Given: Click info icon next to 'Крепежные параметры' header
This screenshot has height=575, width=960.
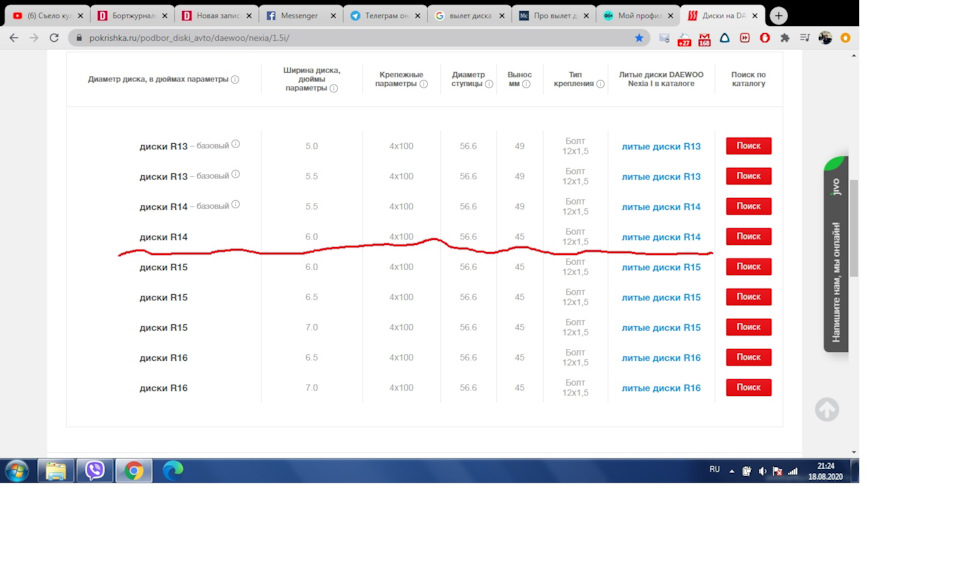Looking at the screenshot, I should (x=424, y=84).
